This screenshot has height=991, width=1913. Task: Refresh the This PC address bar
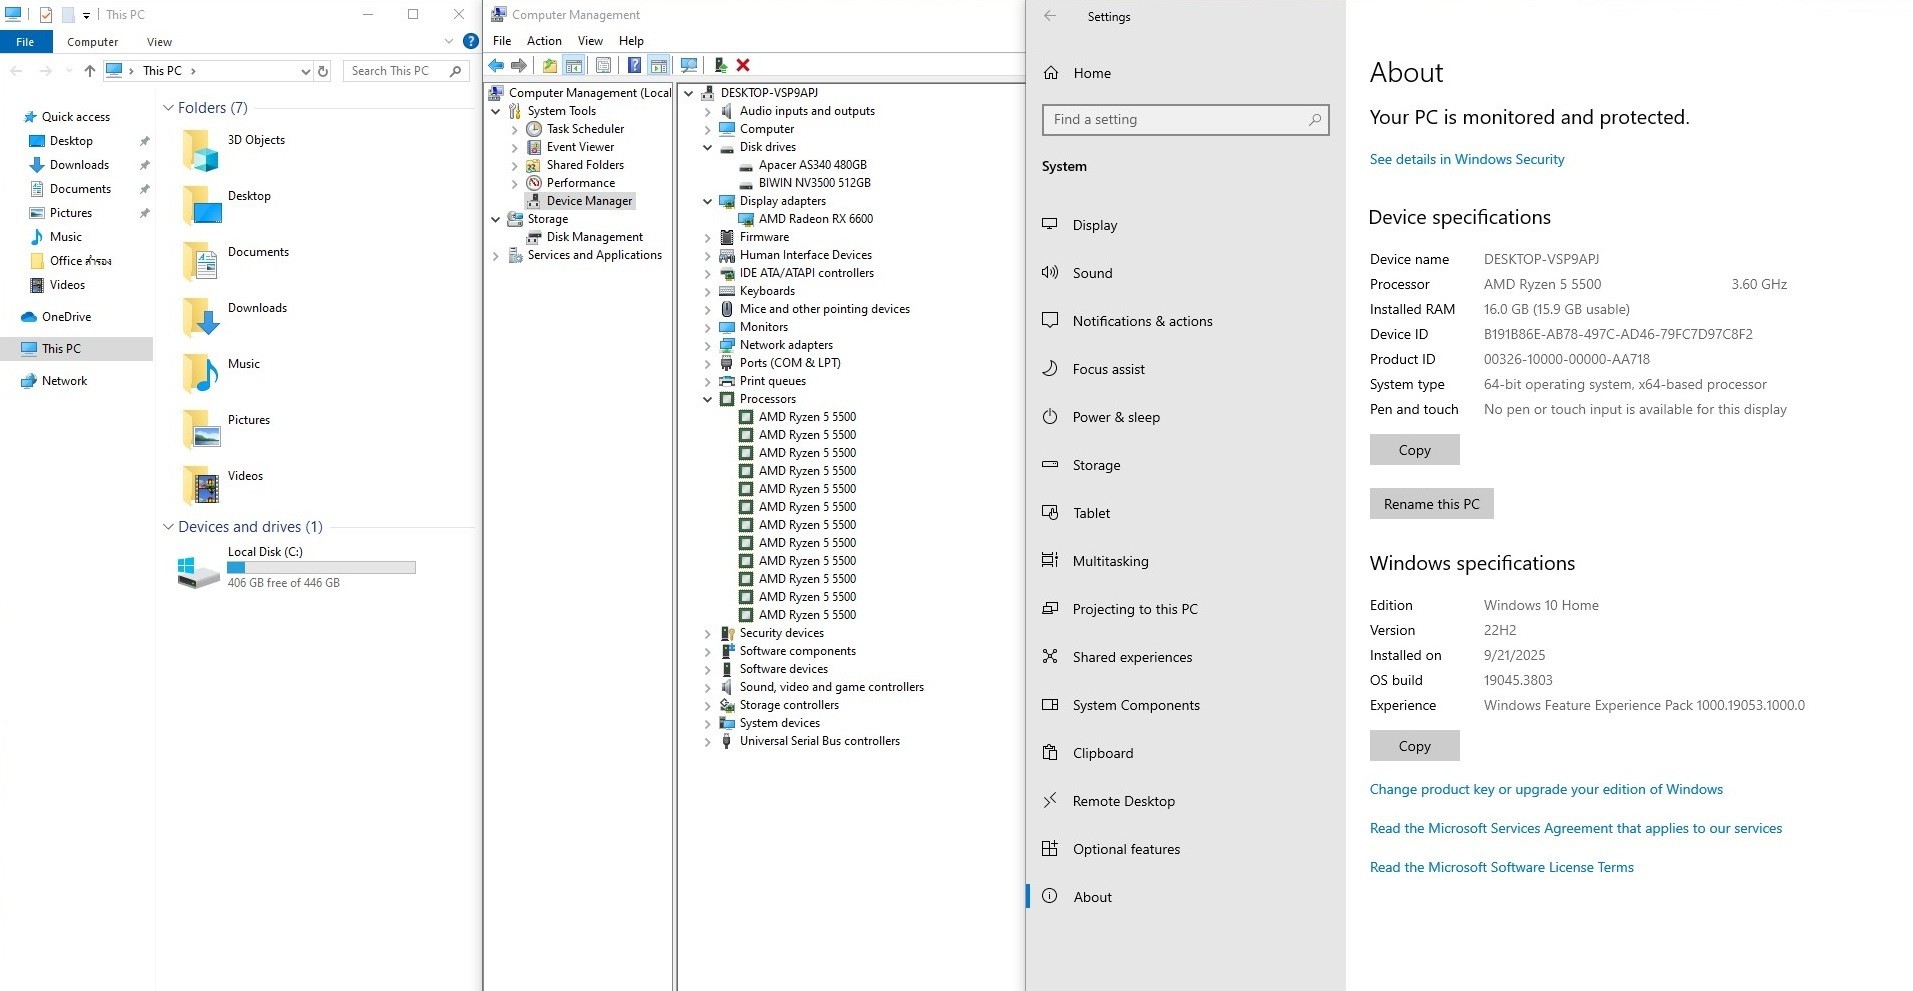323,71
